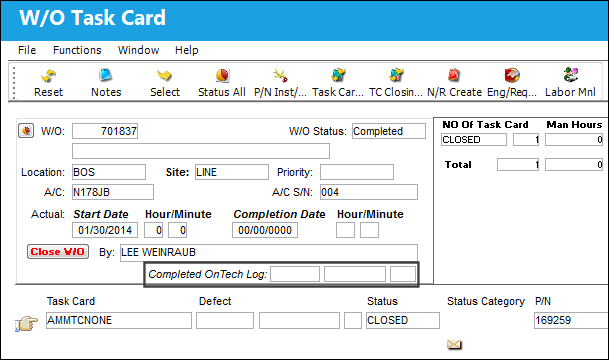Viewport: 609px width, 360px height.
Task: Click the Site field with LINE
Action: tap(231, 172)
